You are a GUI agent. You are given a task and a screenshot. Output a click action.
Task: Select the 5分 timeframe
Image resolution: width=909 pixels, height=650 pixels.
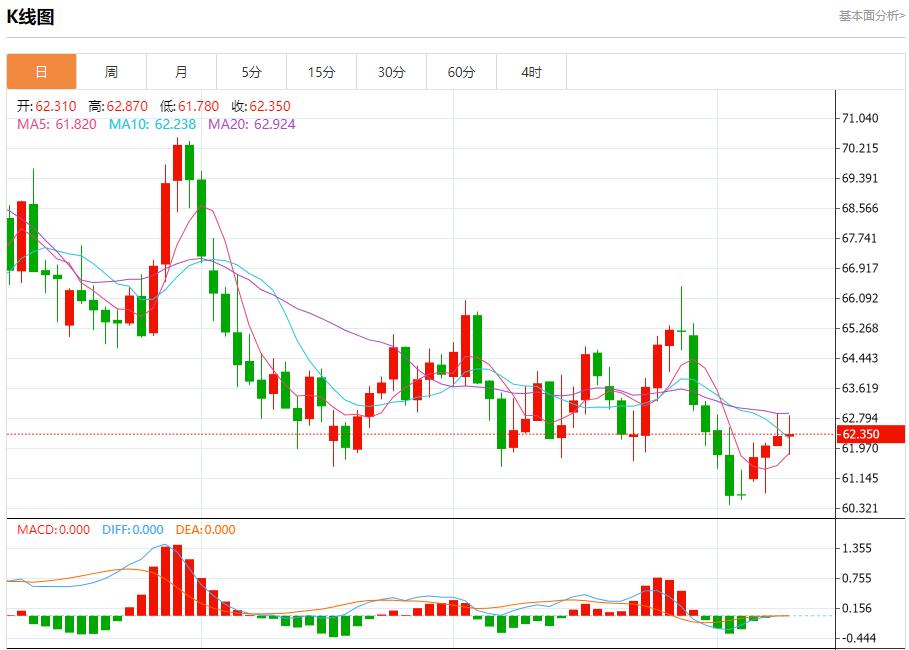[251, 71]
